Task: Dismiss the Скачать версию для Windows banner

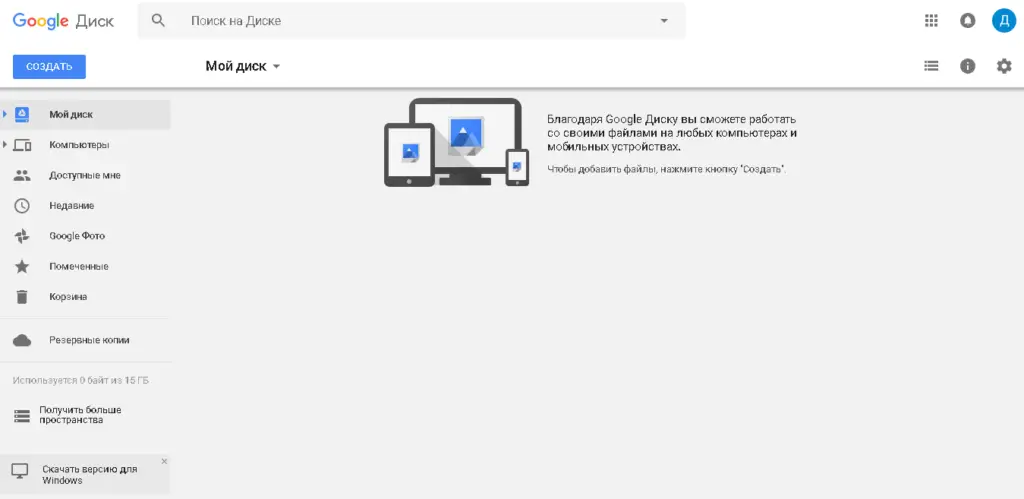Action: [164, 461]
